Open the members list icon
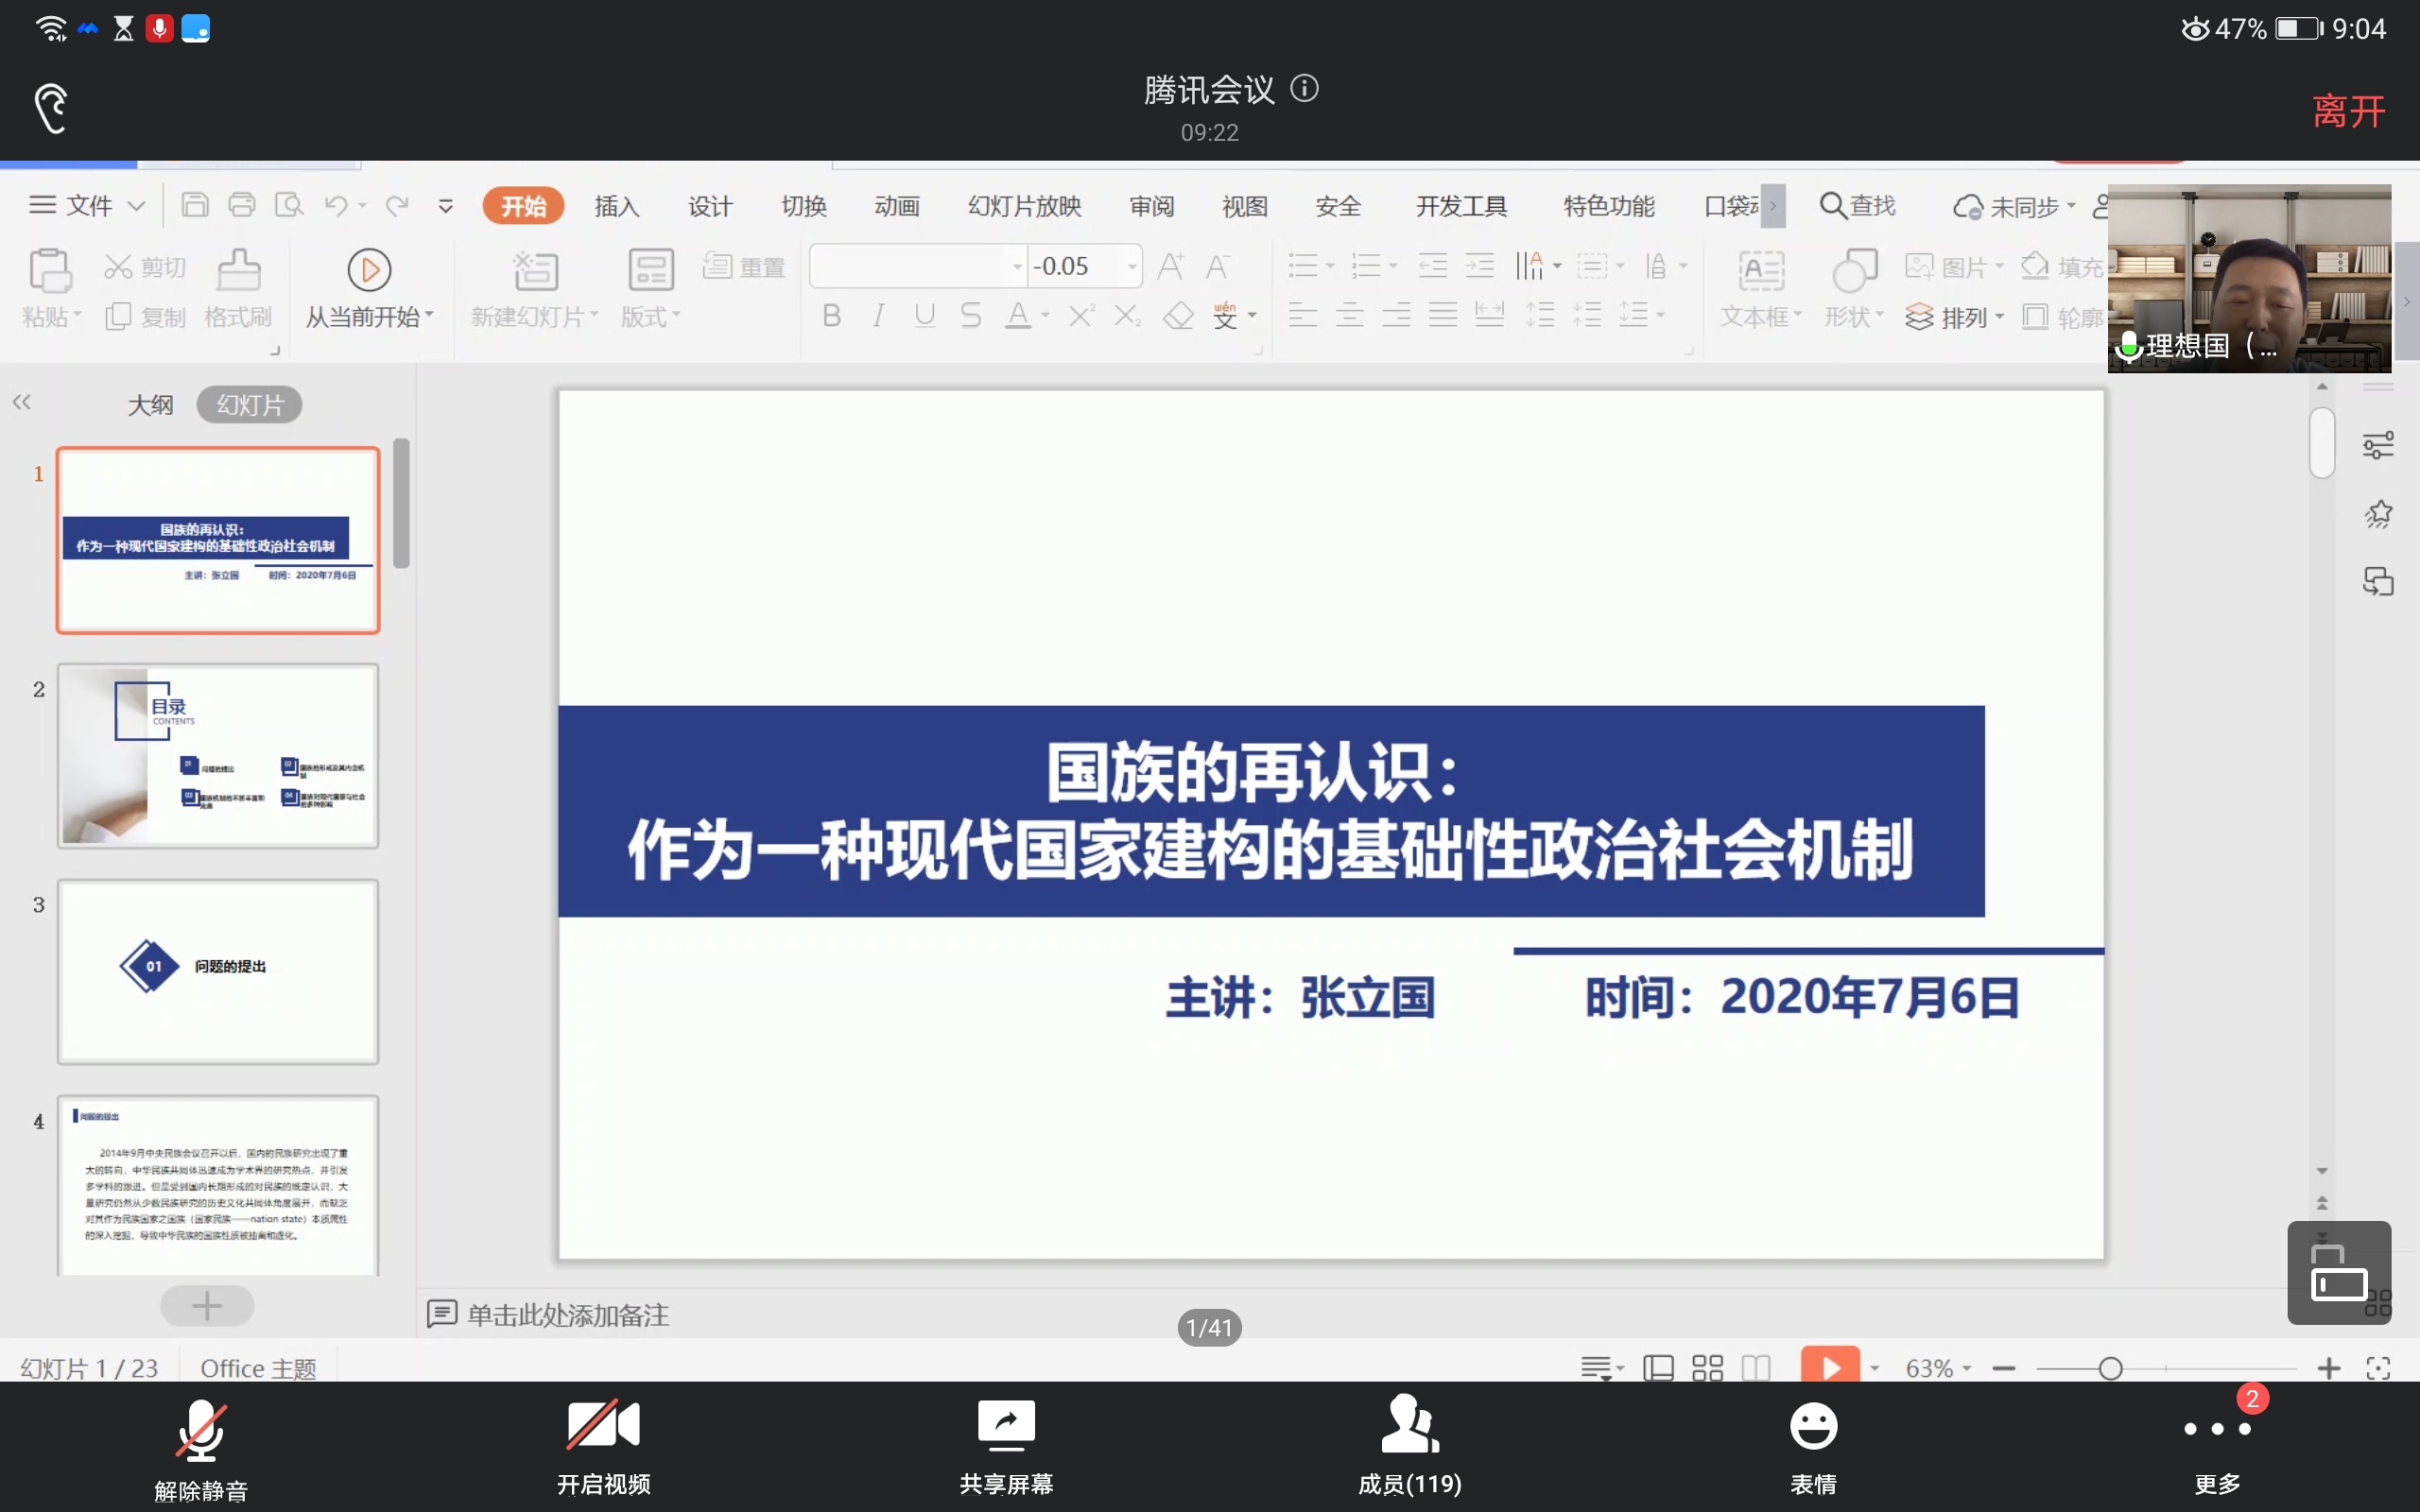 (x=1409, y=1426)
